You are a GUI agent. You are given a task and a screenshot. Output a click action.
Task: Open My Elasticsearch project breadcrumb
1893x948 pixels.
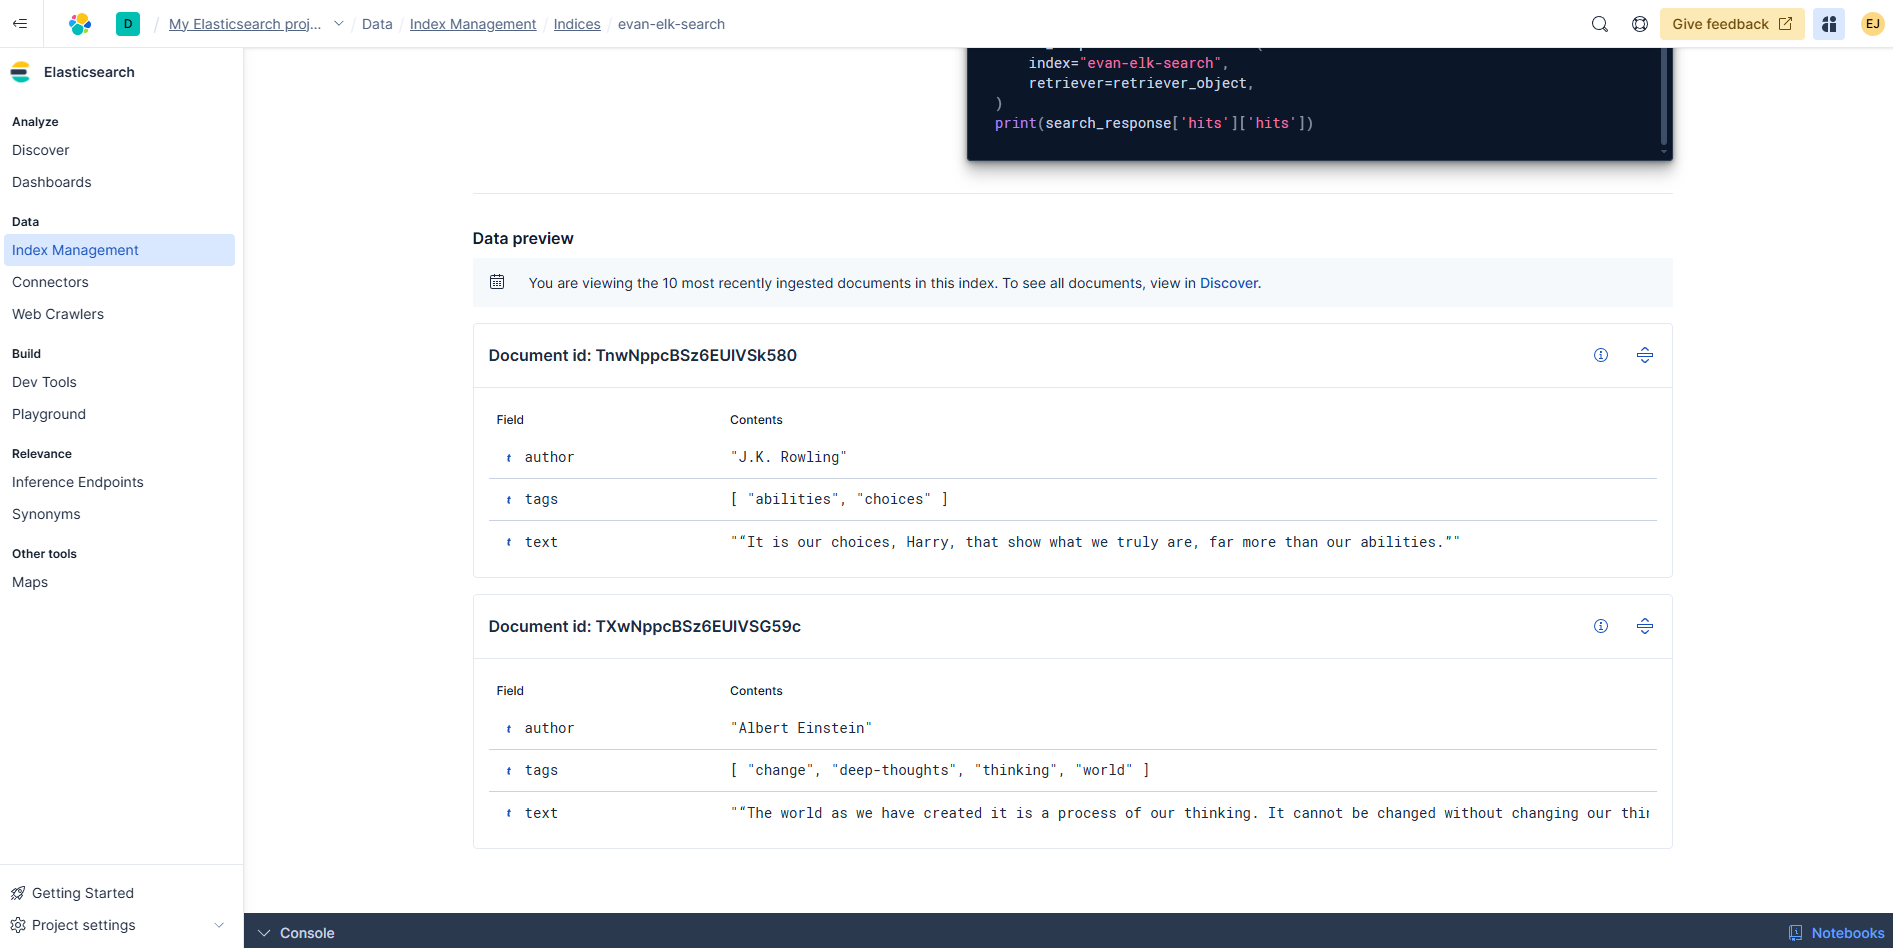click(x=245, y=24)
